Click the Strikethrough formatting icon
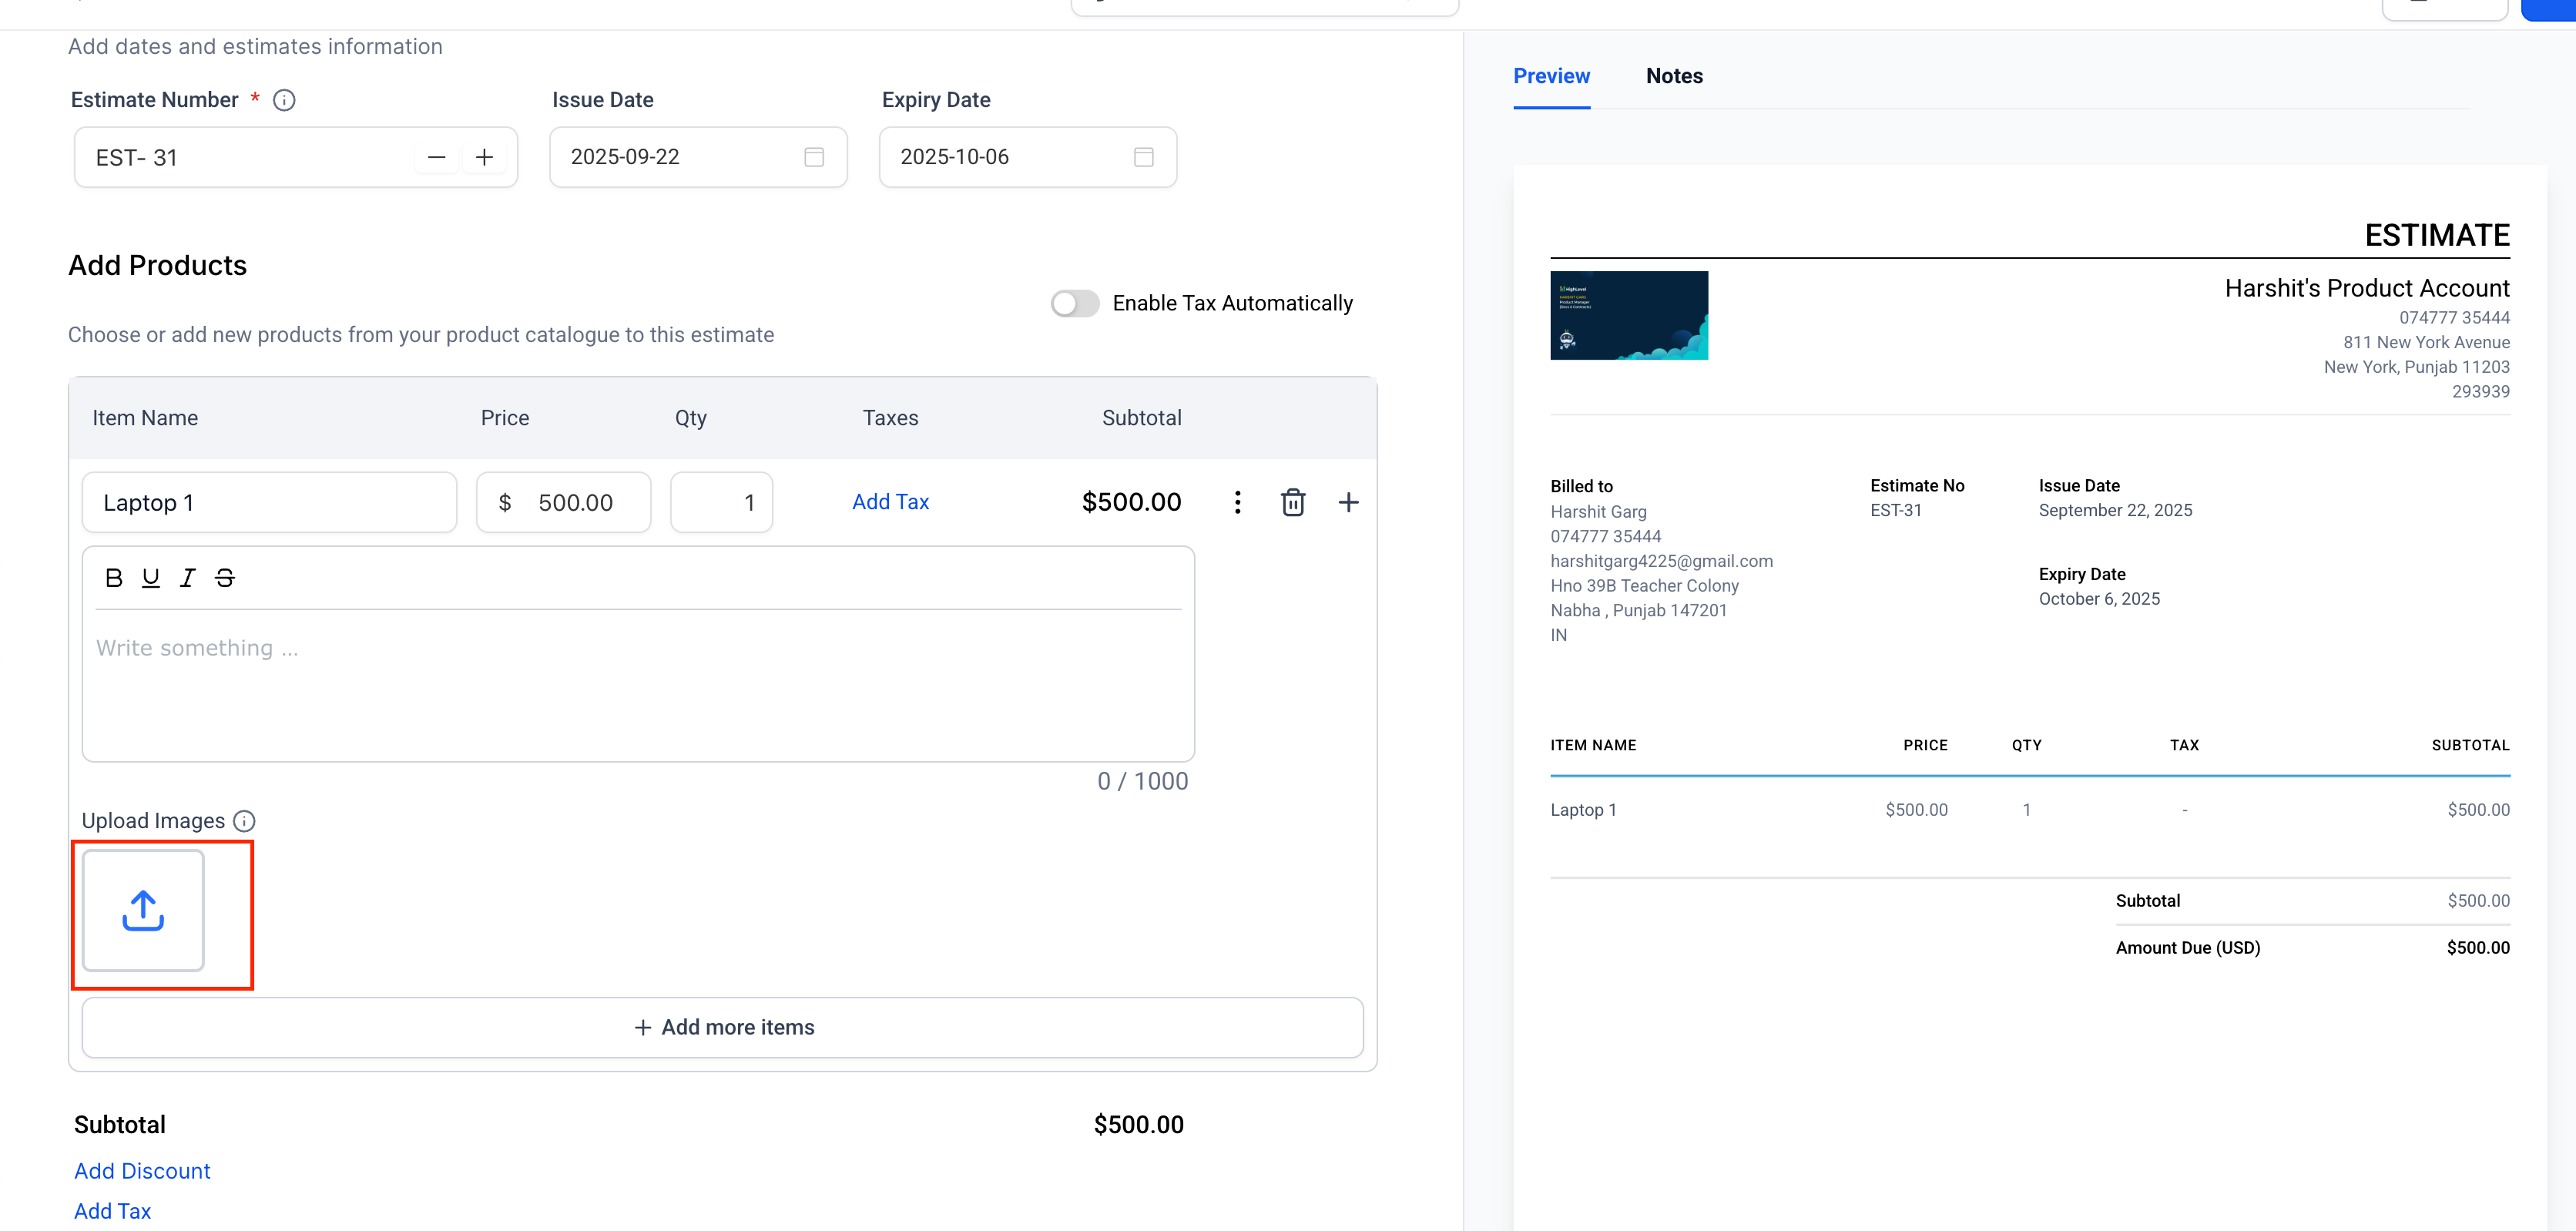2576x1231 pixels. coord(225,578)
